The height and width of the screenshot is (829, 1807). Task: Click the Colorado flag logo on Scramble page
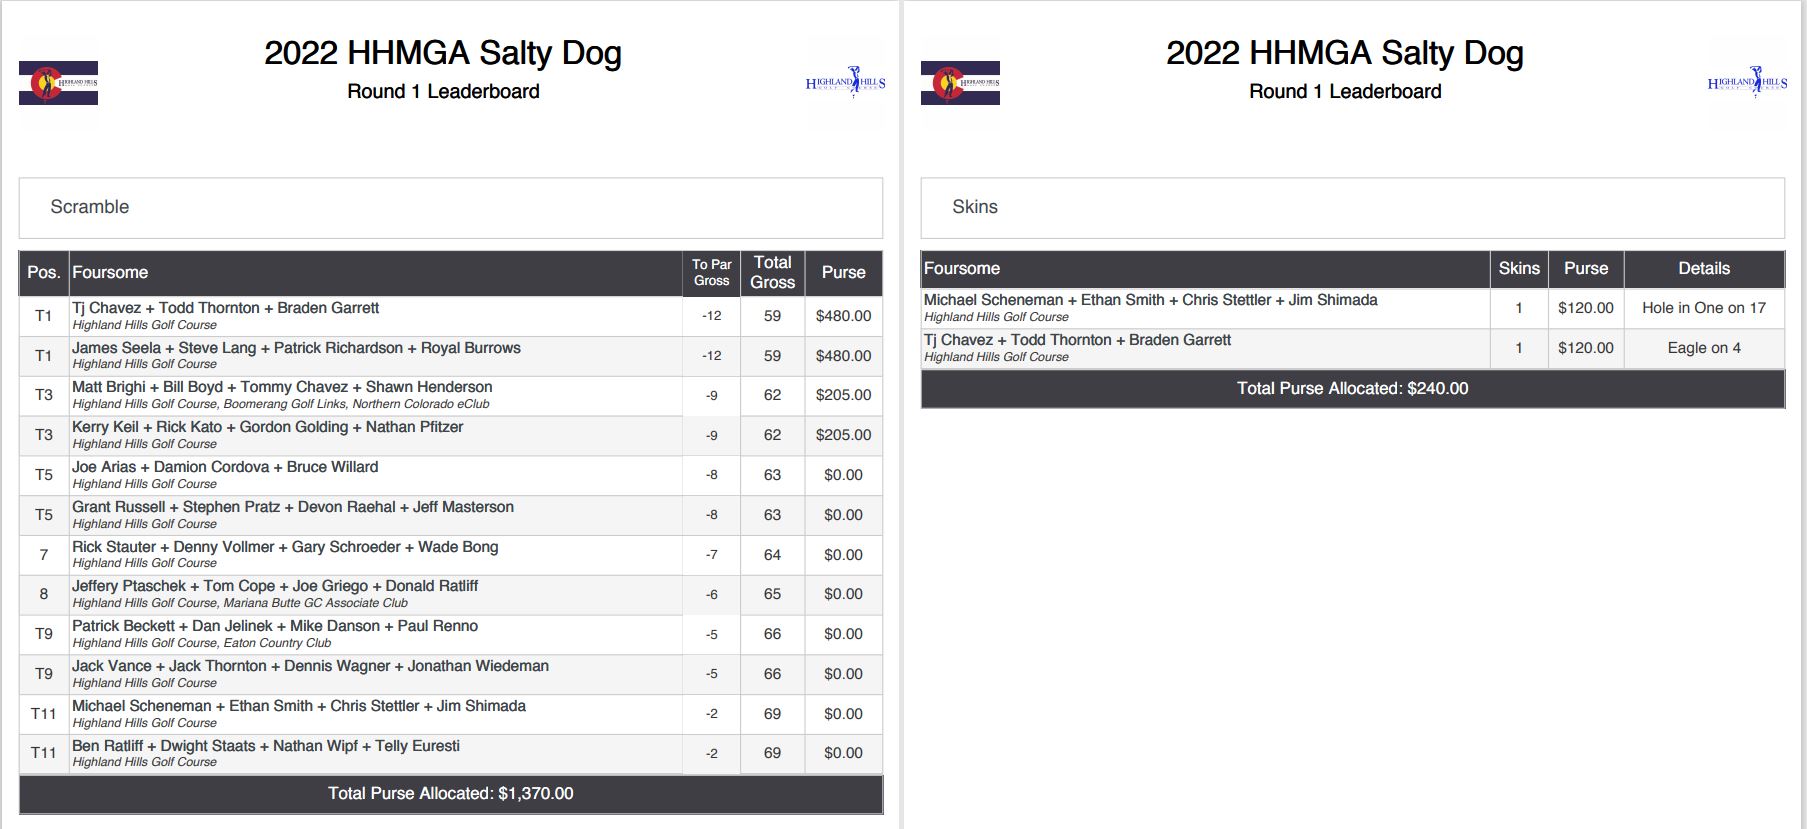point(58,83)
